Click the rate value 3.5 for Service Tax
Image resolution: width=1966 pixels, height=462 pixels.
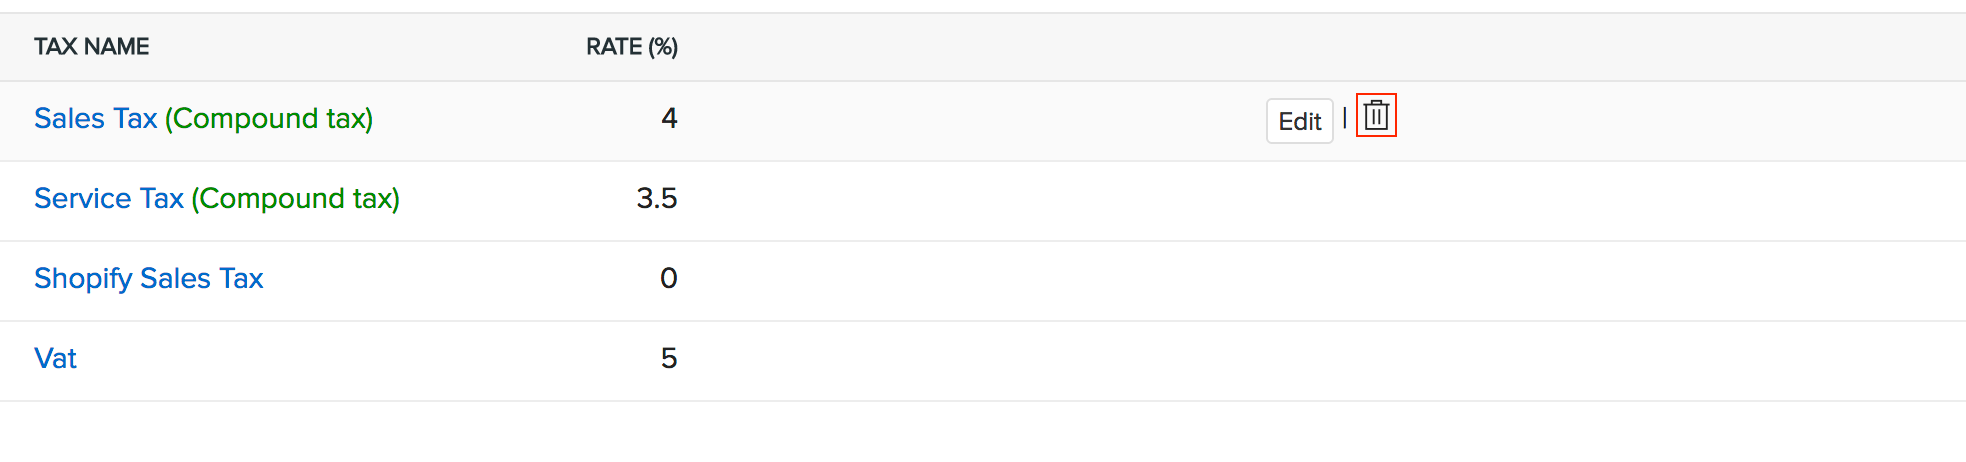click(x=657, y=199)
